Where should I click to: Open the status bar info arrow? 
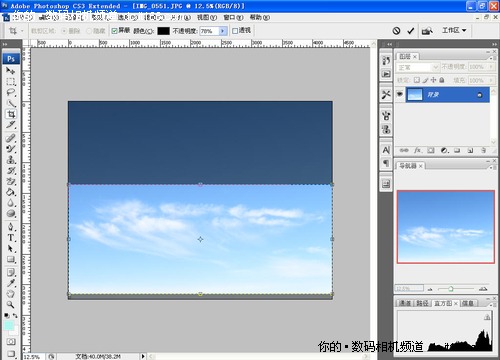point(143,356)
